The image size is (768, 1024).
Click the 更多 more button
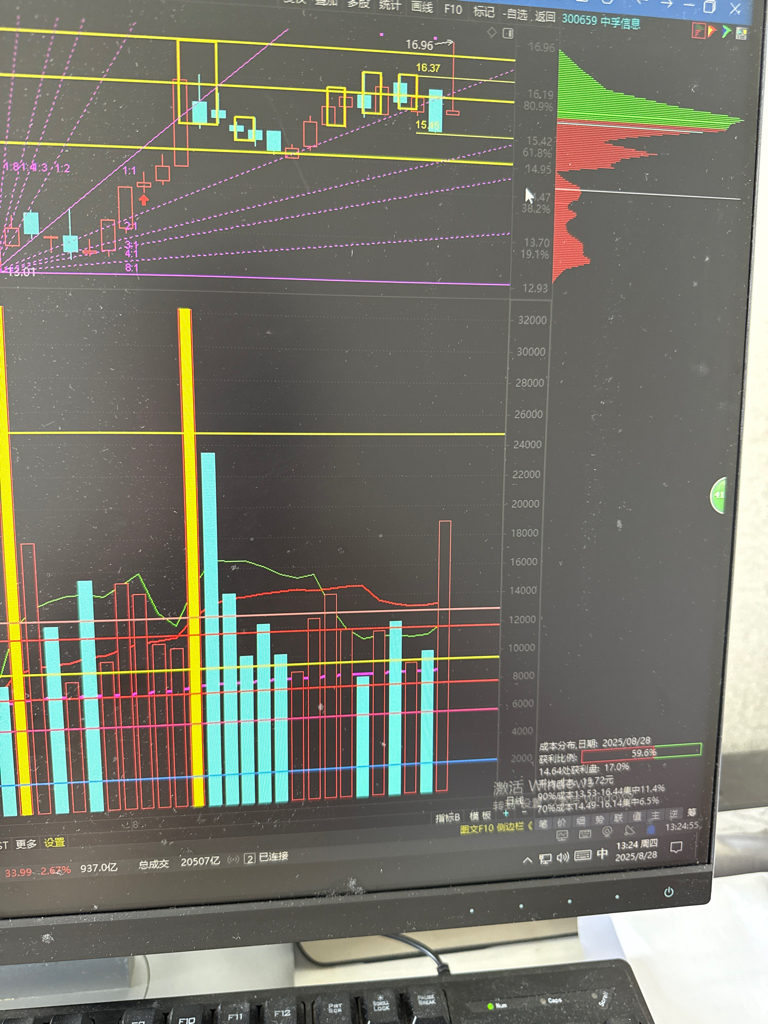click(x=26, y=844)
